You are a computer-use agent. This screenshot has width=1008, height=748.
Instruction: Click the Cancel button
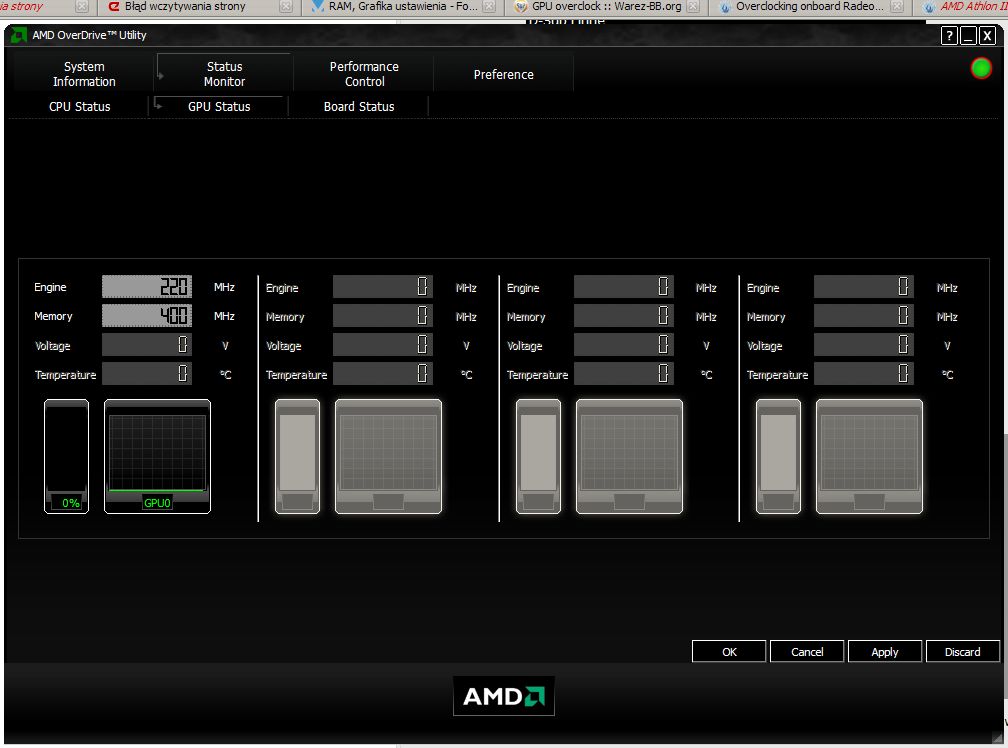click(807, 652)
